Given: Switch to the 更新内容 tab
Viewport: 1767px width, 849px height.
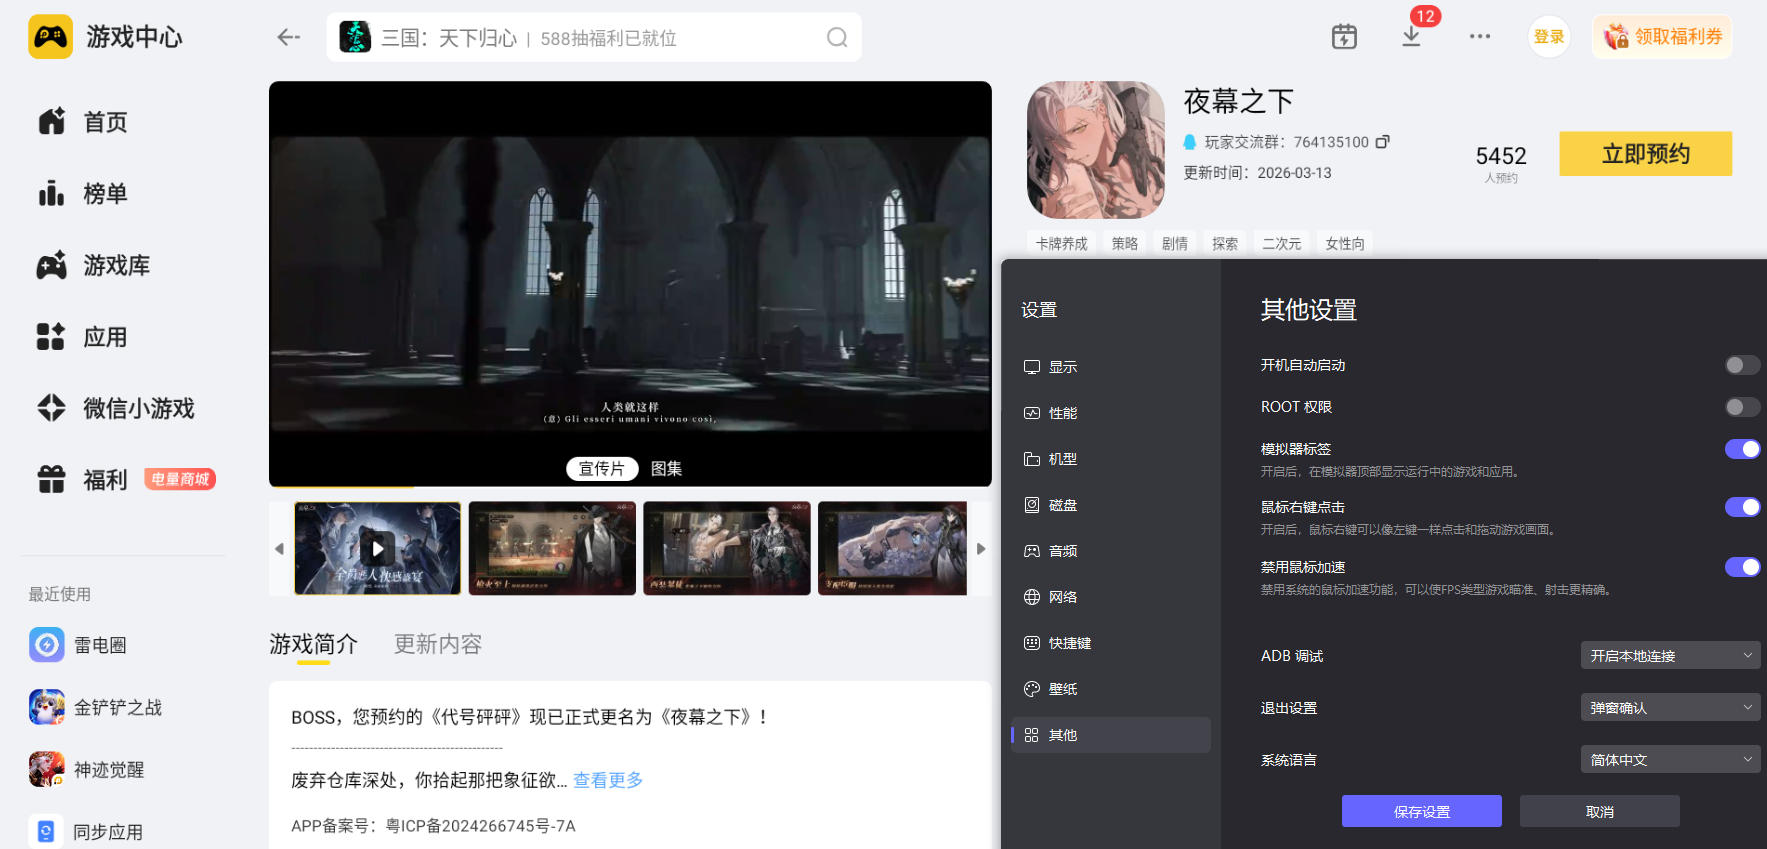Looking at the screenshot, I should point(438,644).
